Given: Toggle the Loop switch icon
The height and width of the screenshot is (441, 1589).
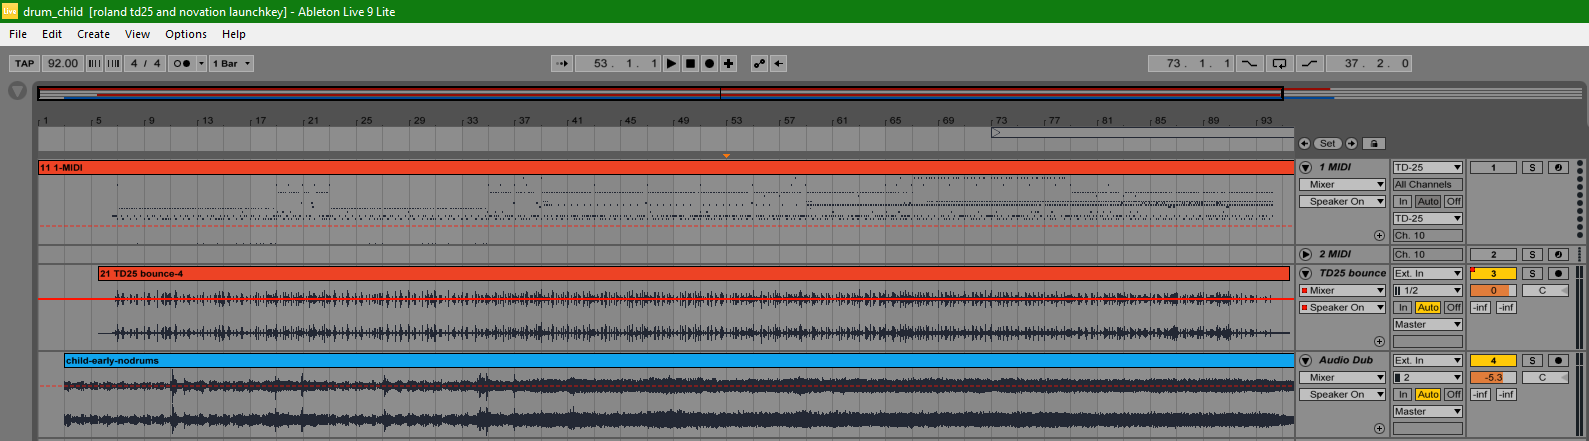Looking at the screenshot, I should [x=1279, y=63].
